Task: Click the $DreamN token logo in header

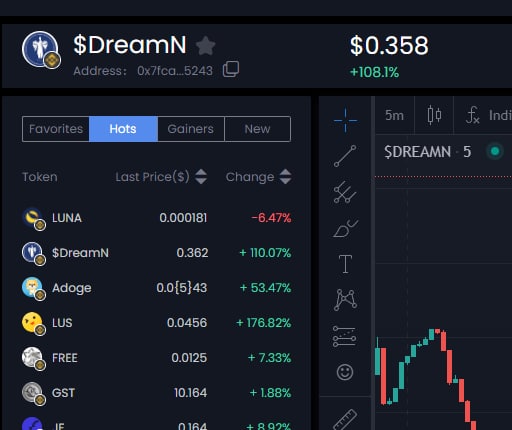Action: click(41, 49)
